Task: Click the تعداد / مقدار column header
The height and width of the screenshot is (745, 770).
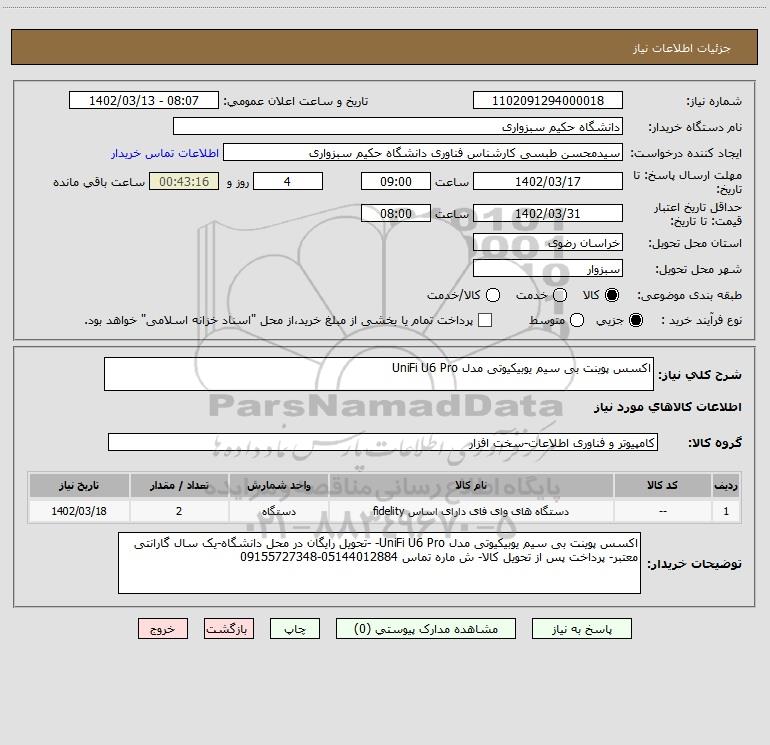Action: pyautogui.click(x=179, y=485)
